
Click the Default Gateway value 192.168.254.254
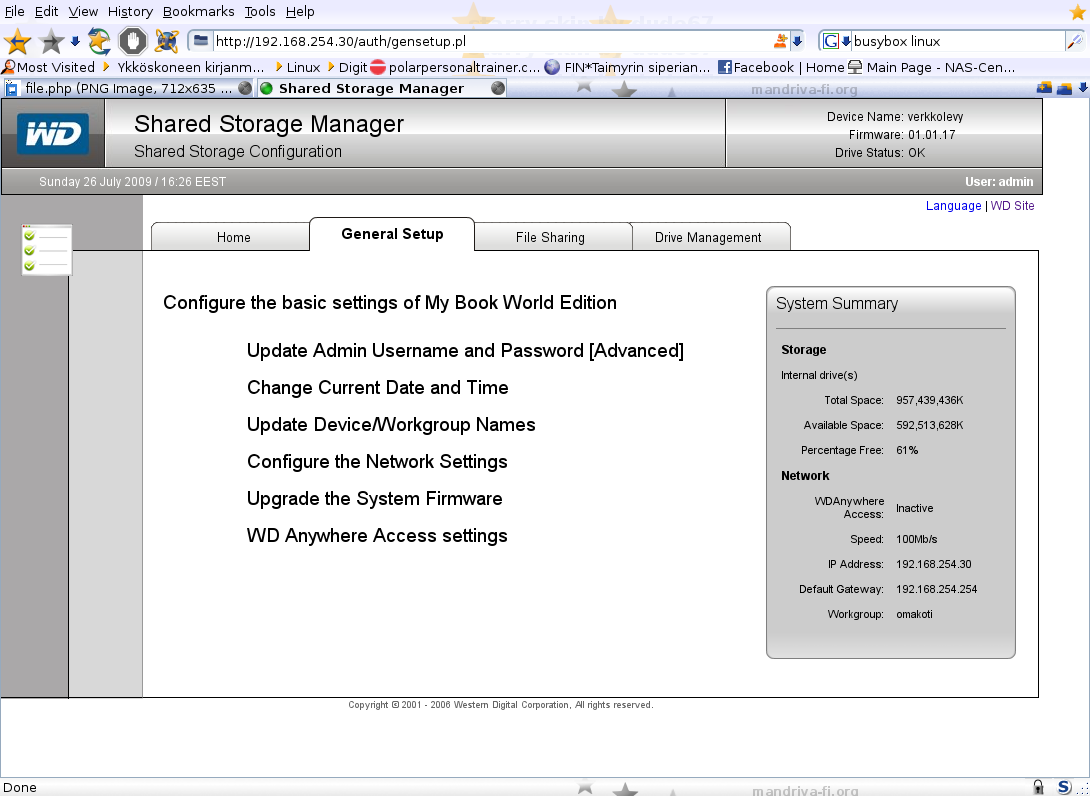tap(936, 590)
